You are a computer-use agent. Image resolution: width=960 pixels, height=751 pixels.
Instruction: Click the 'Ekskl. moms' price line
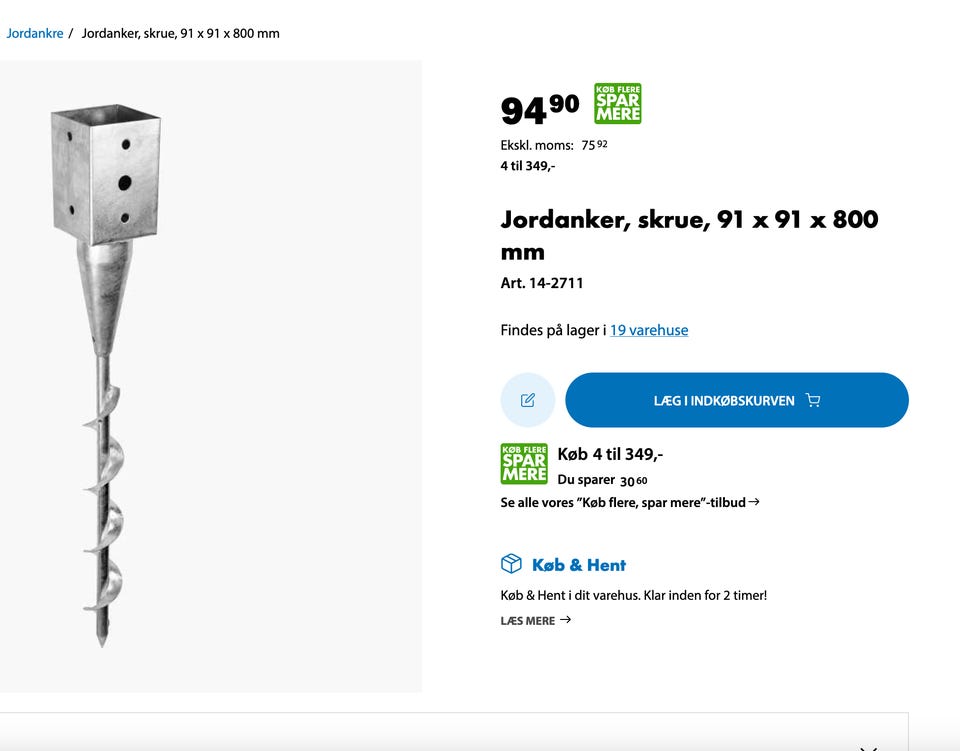tap(554, 145)
